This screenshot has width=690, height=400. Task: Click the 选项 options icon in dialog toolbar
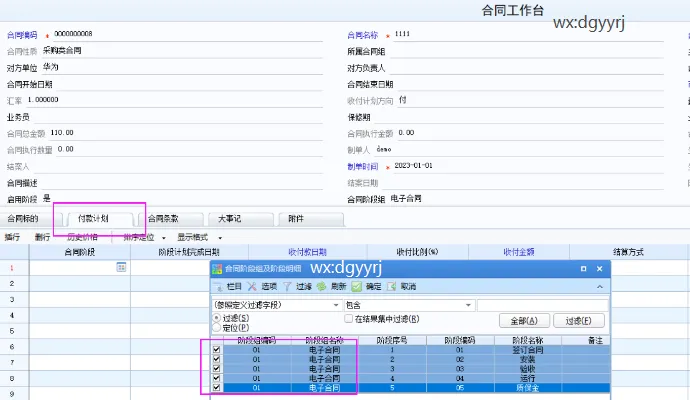(x=252, y=287)
